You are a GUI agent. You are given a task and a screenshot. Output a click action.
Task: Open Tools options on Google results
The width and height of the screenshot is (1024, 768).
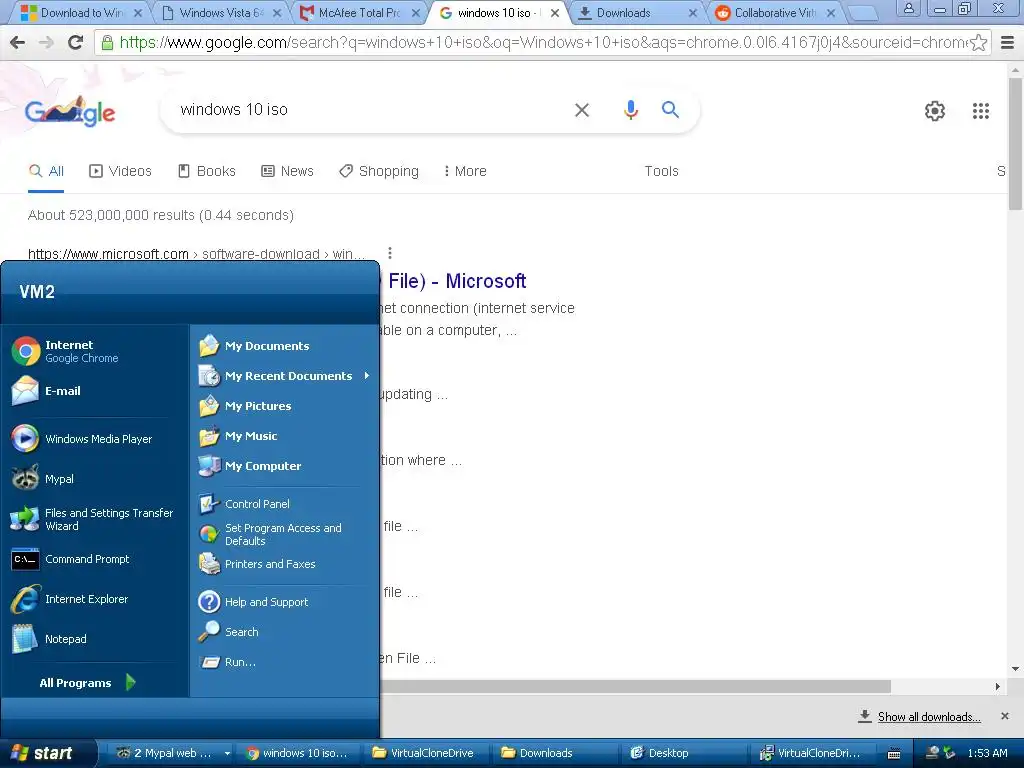(661, 171)
